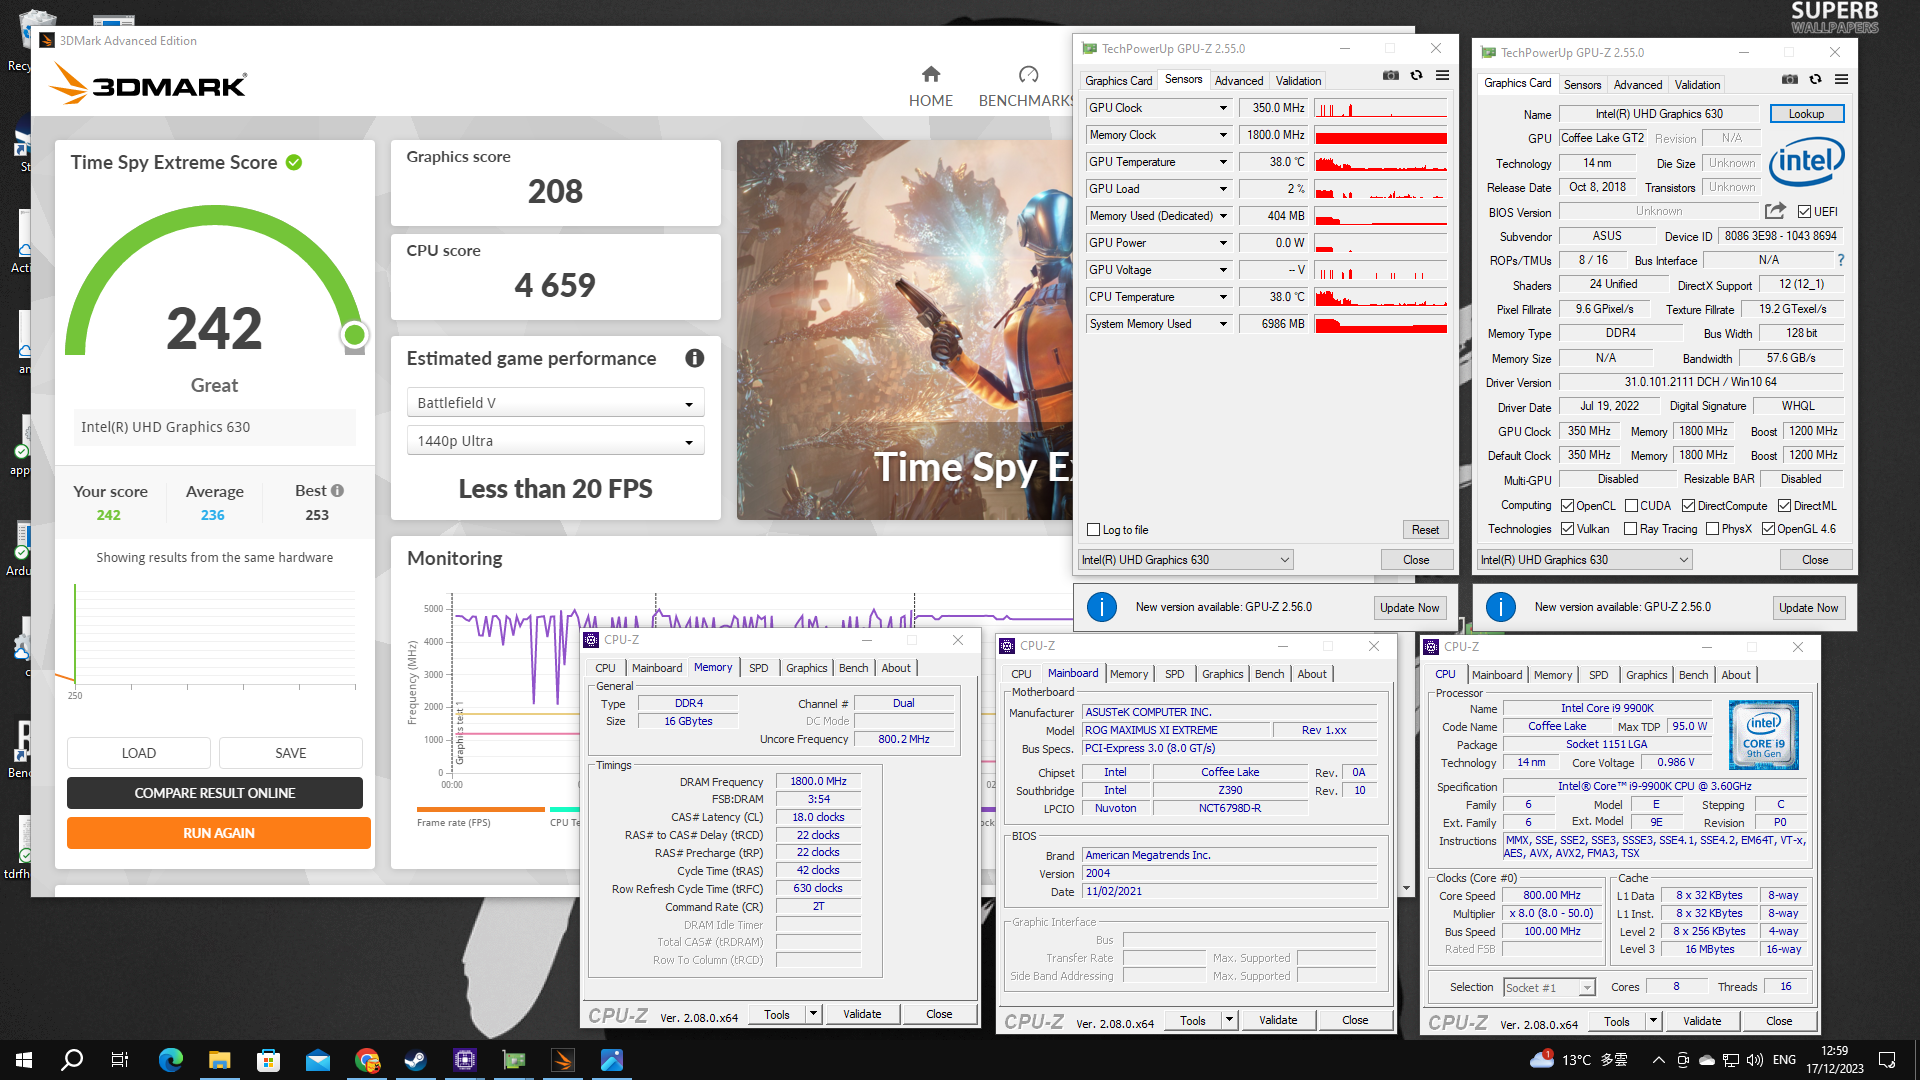Screen dimensions: 1920x1080
Task: Toggle DirectML checkbox in GPU-Z
Action: (1784, 506)
